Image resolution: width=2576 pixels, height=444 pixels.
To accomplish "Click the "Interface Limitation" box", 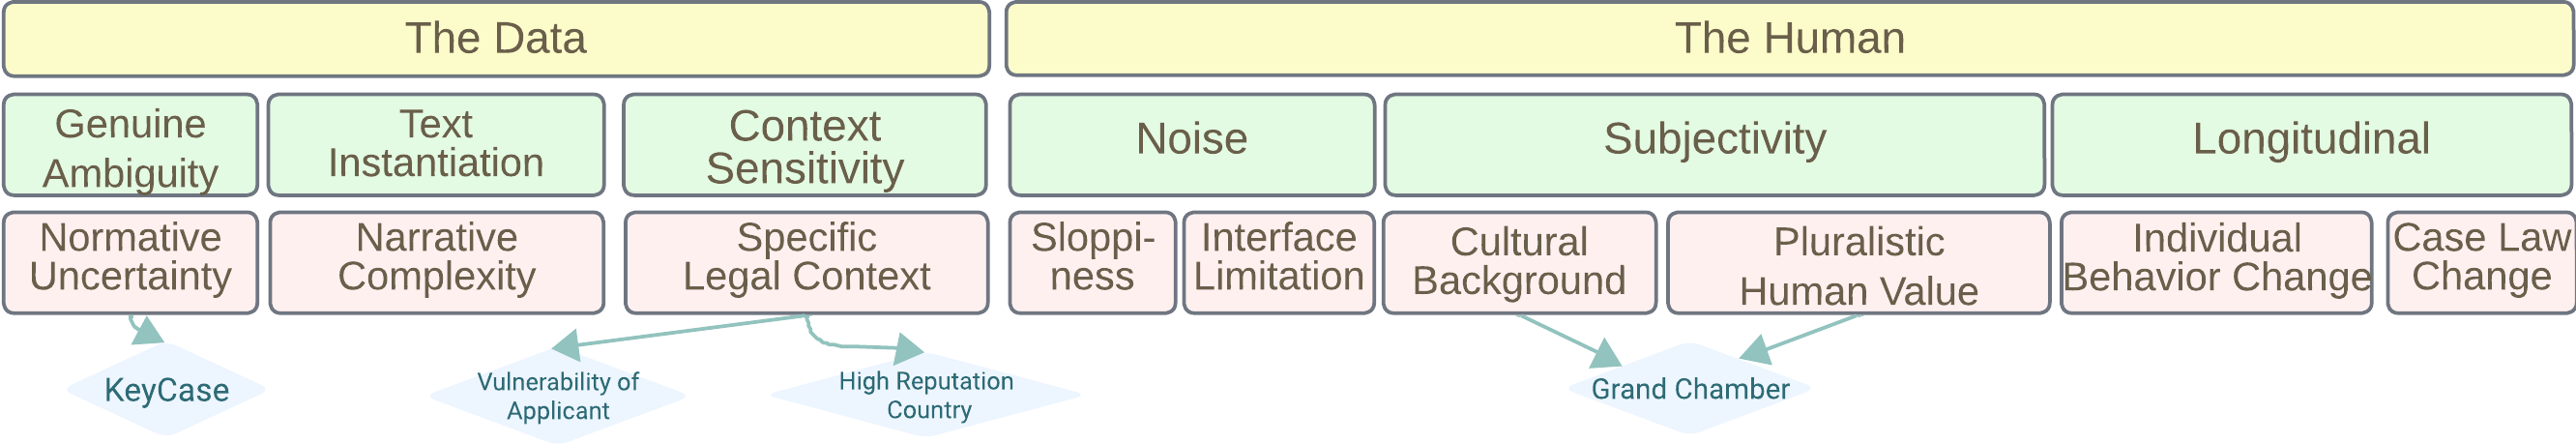I will pos(1279,262).
